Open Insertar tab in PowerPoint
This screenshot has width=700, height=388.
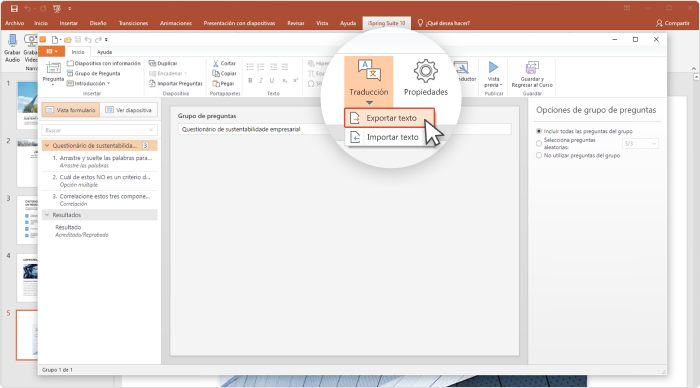(68, 23)
